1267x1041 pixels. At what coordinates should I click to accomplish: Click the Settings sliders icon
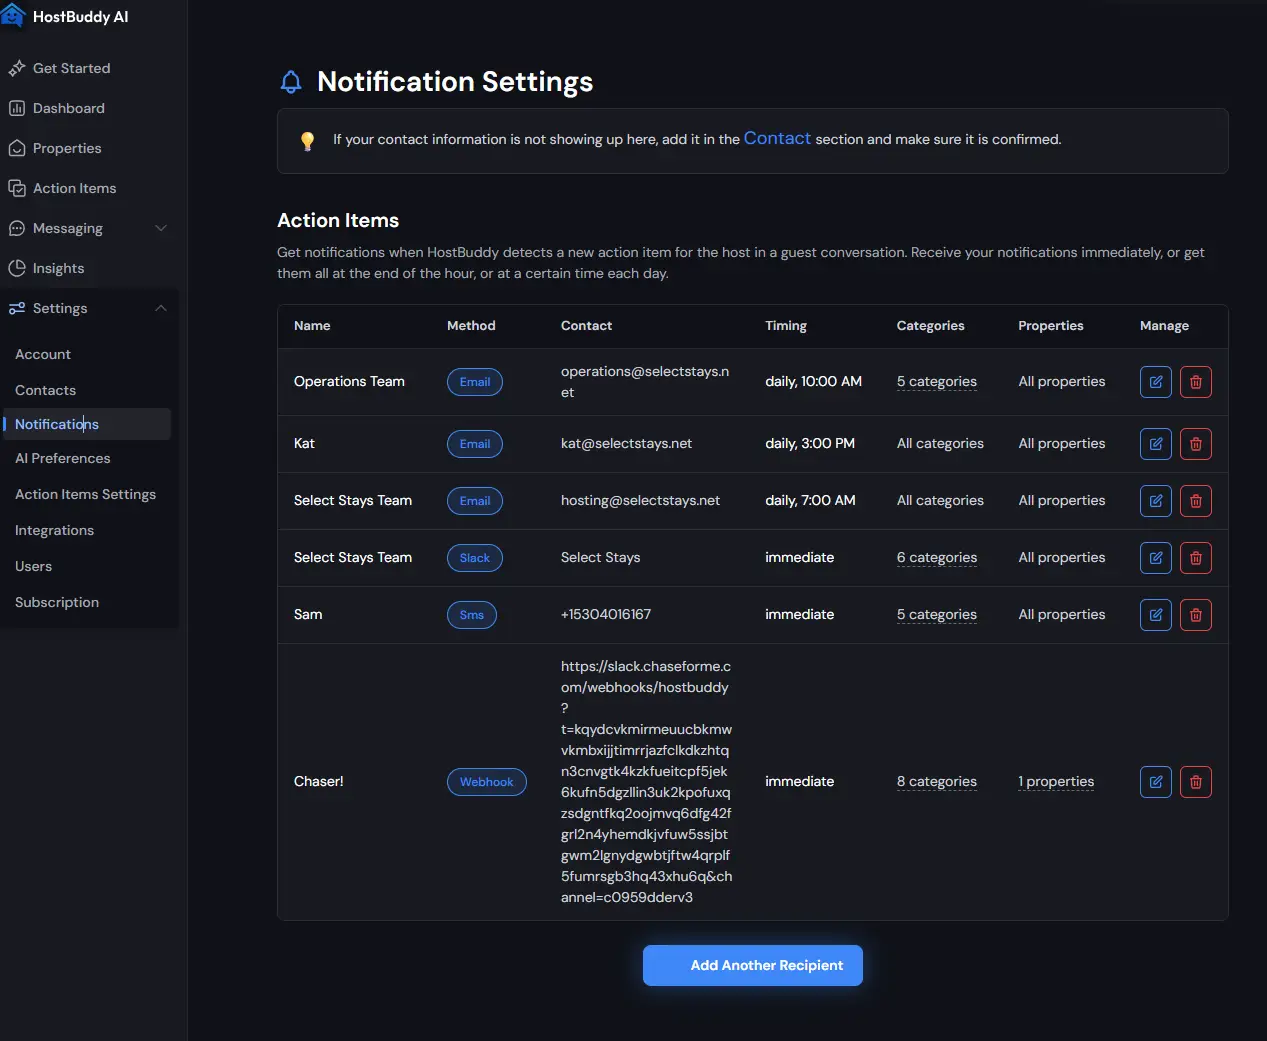coord(18,308)
